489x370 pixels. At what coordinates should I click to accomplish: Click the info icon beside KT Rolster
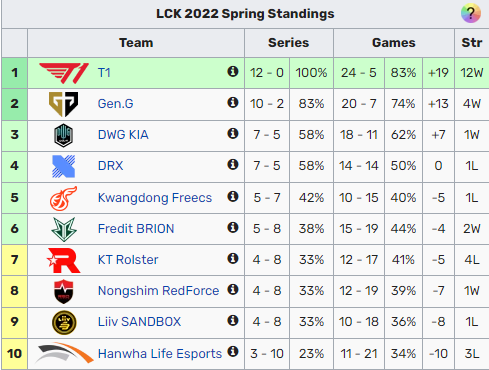click(x=233, y=258)
